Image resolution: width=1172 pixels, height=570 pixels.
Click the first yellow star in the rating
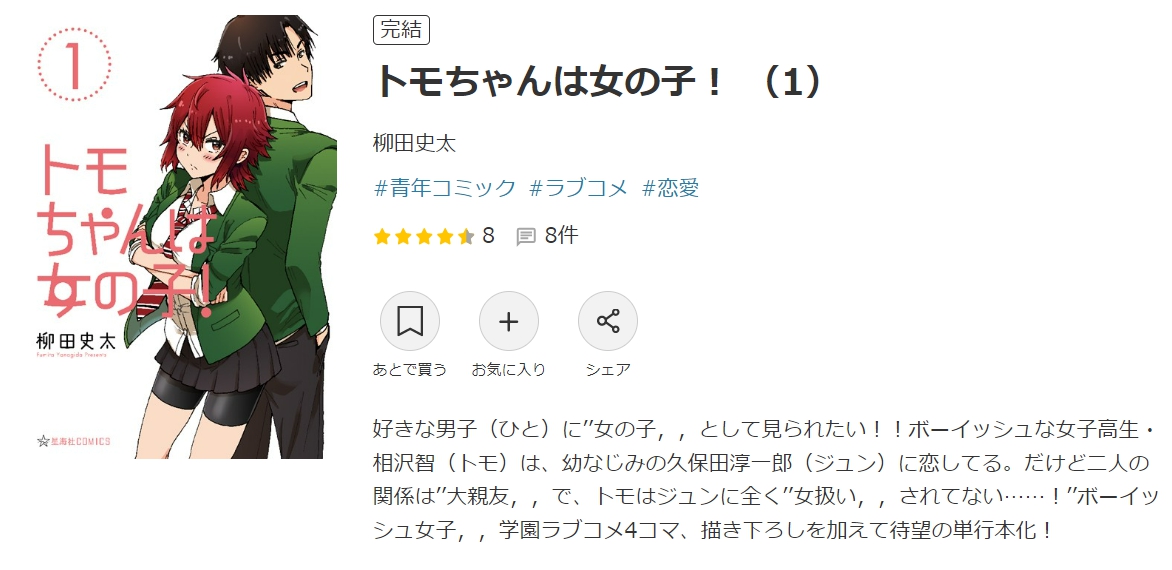[x=382, y=237]
